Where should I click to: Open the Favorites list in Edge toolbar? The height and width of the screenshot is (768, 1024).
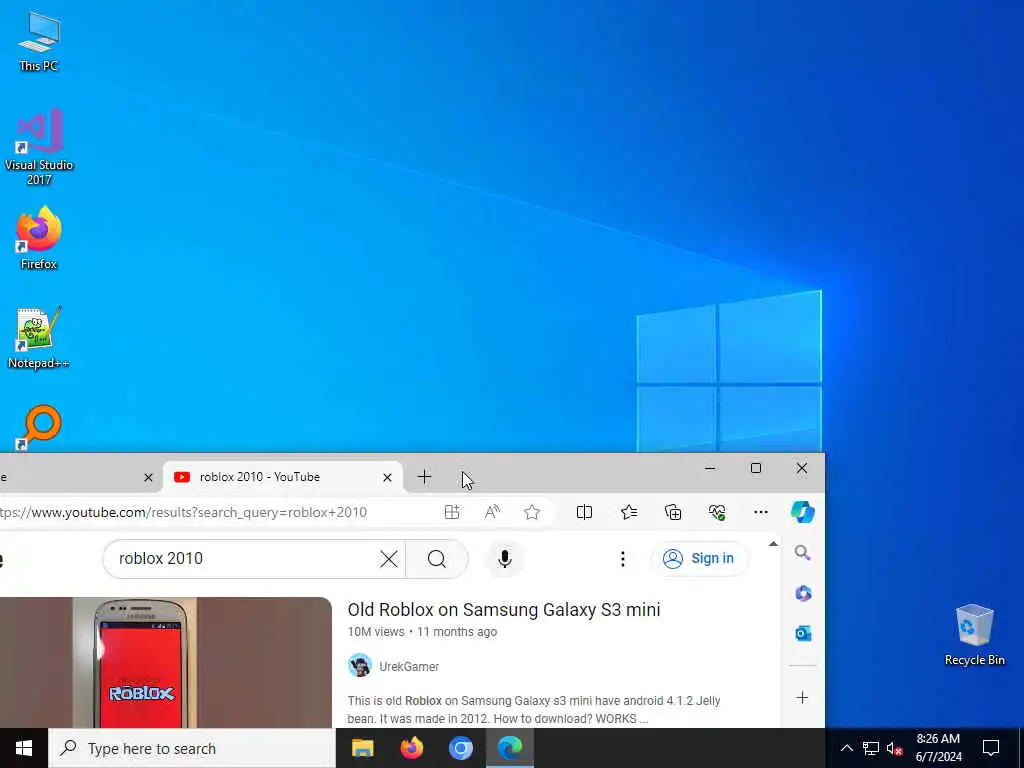click(x=629, y=513)
